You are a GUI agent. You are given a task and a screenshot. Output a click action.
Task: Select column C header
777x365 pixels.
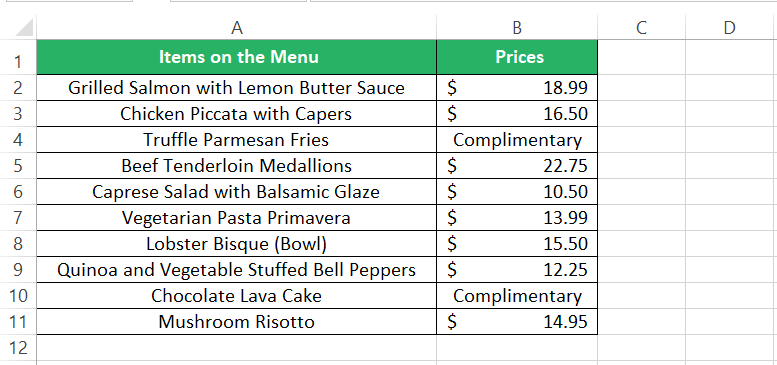641,27
